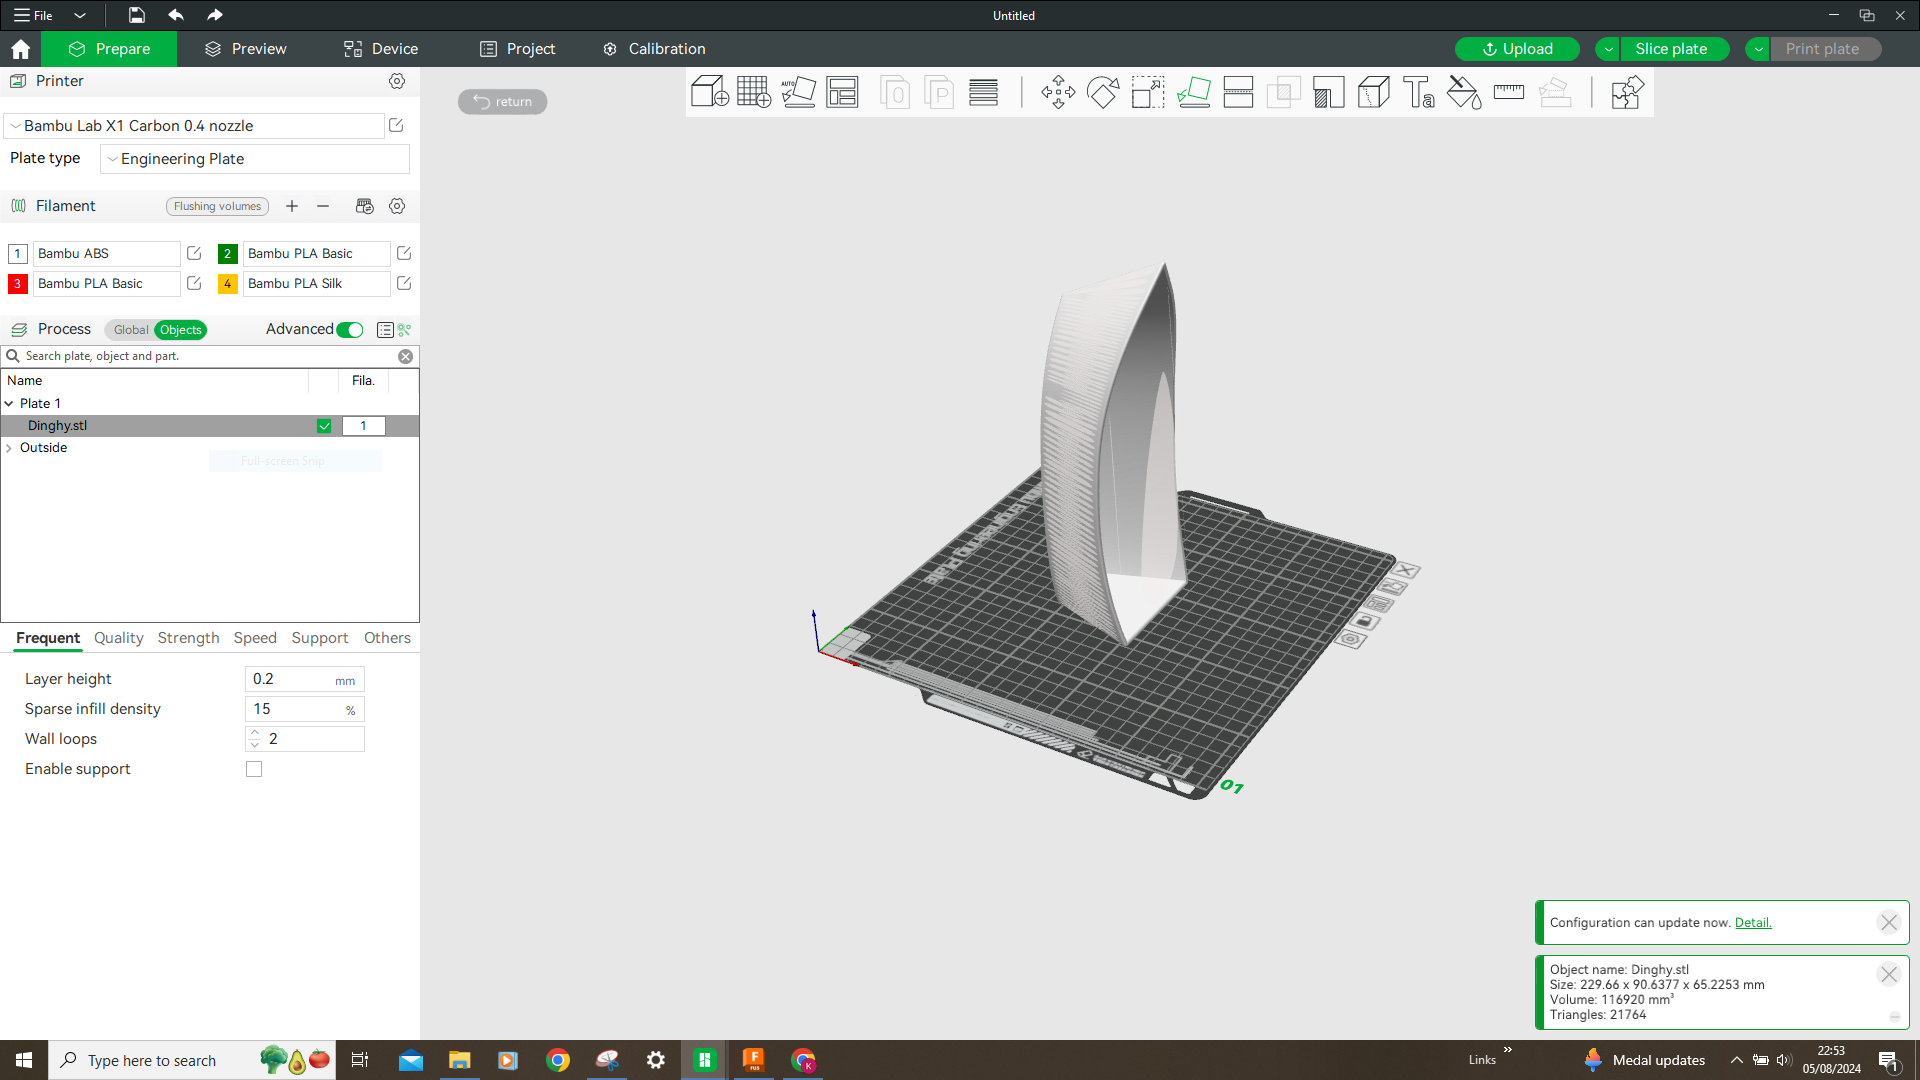Click the Layer height input field
1920x1080 pixels.
[x=304, y=679]
